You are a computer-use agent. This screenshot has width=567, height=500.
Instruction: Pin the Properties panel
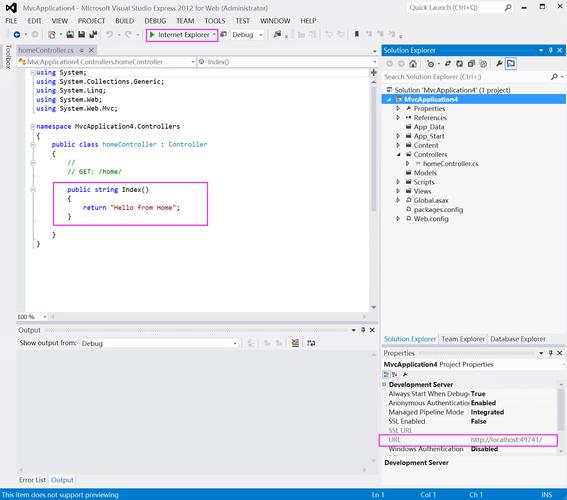click(551, 353)
